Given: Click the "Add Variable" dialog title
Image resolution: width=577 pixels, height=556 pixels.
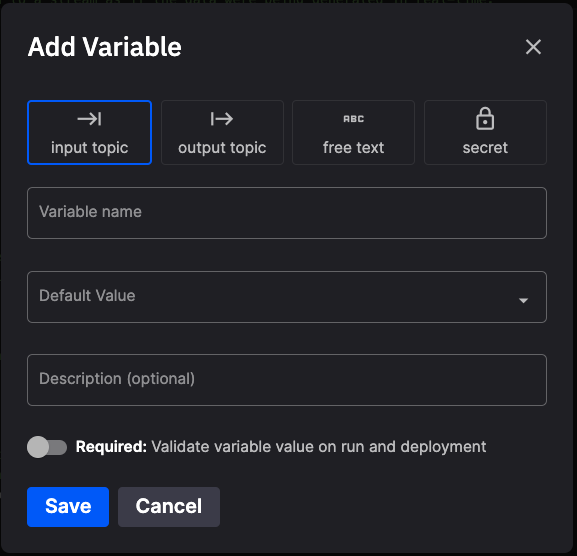Looking at the screenshot, I should [x=105, y=47].
